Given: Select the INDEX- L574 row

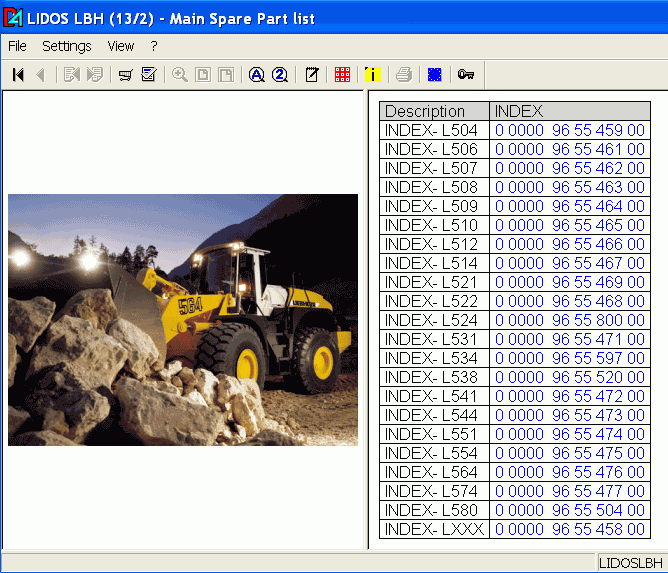Looking at the screenshot, I should [515, 491].
